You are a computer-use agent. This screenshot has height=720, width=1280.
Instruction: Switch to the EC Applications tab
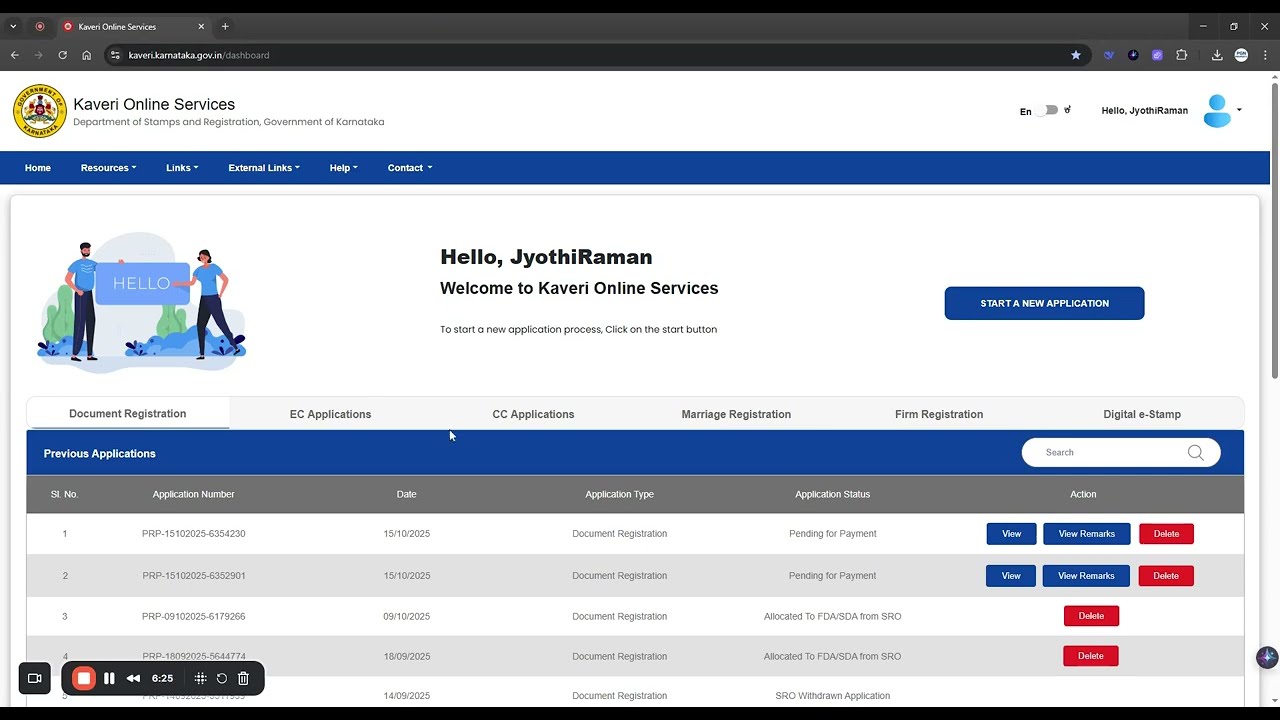(x=330, y=414)
